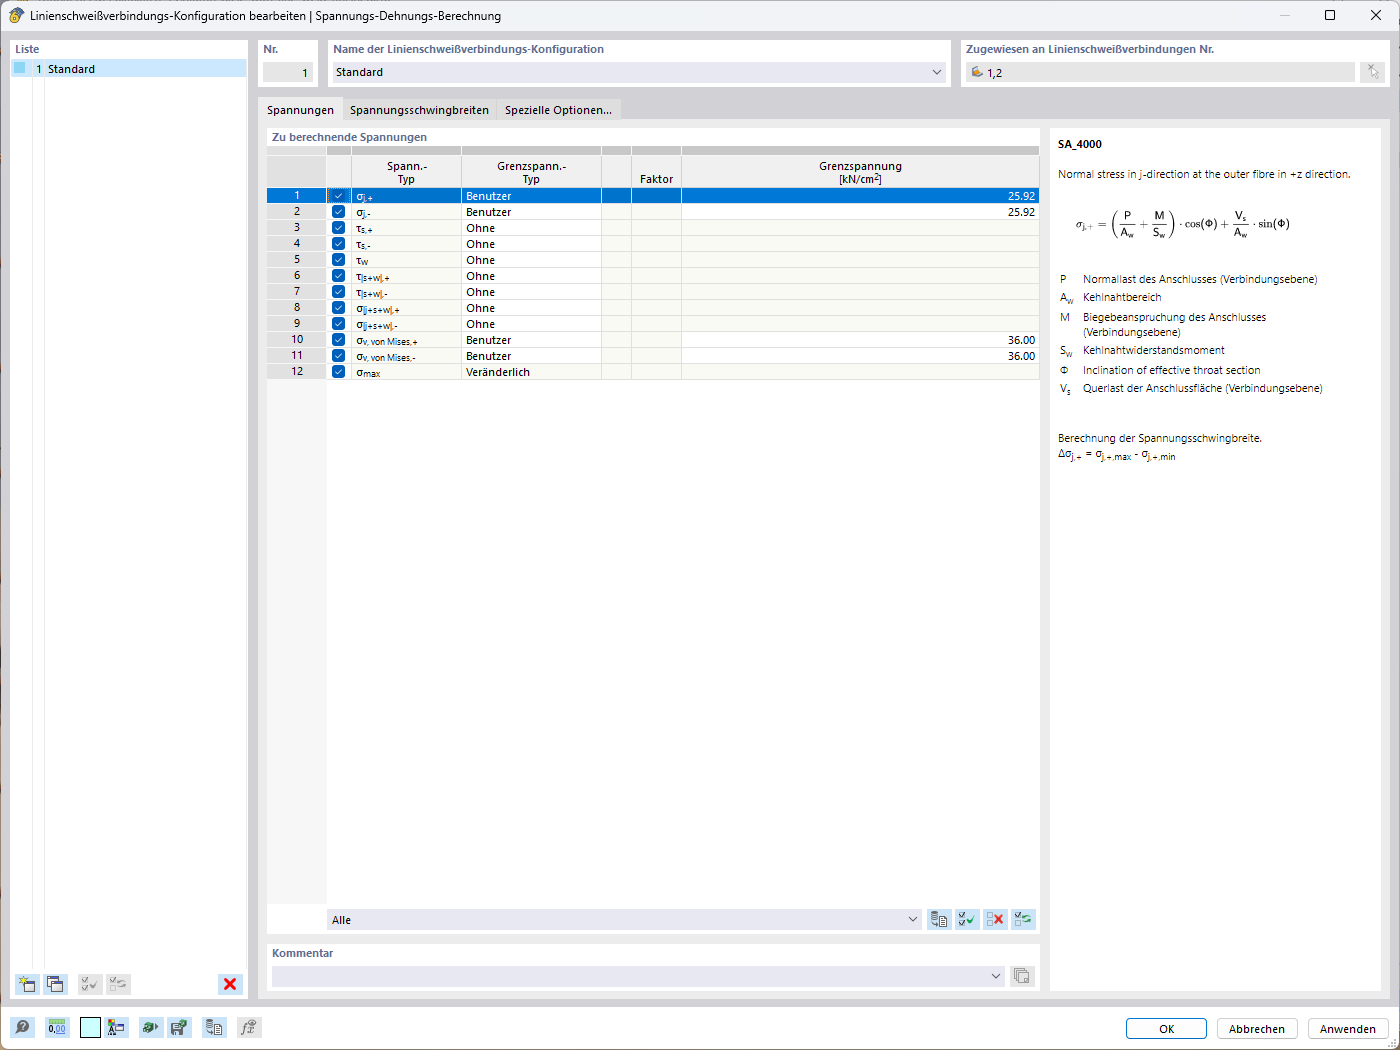Switch to the Spannungsschwingbreiten tab
This screenshot has width=1400, height=1050.
419,110
